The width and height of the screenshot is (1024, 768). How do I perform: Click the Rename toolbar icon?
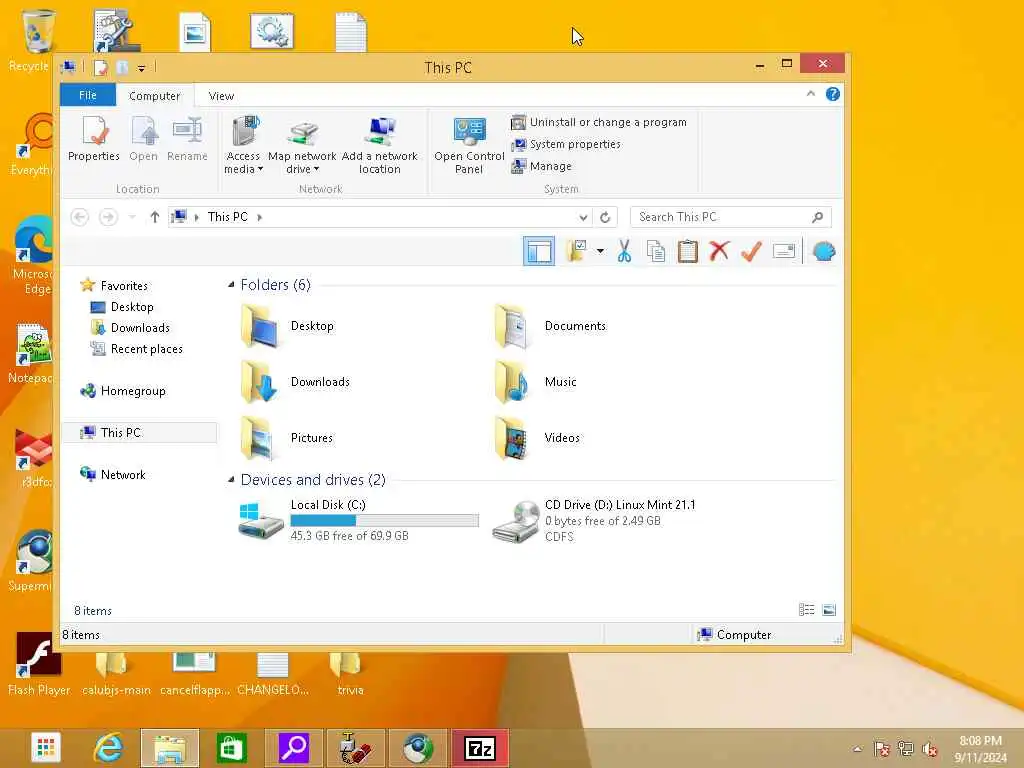click(x=784, y=251)
